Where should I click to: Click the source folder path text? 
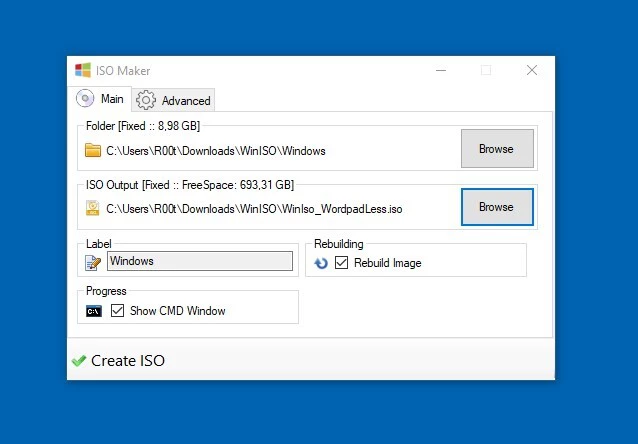pos(215,151)
